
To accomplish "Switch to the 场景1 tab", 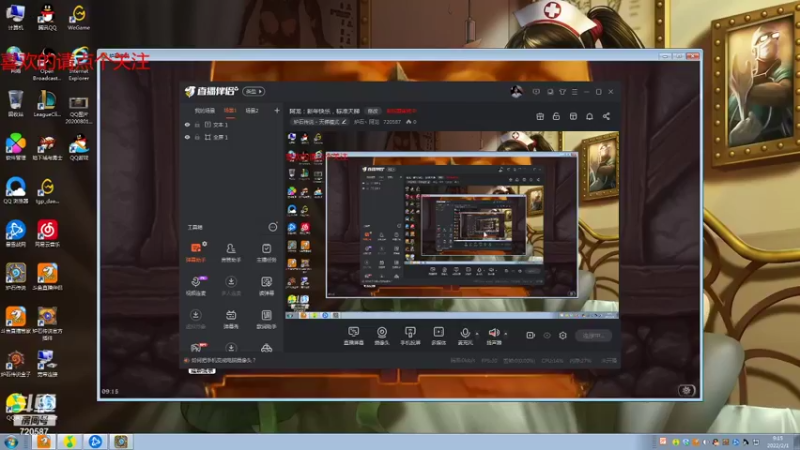I will point(230,111).
